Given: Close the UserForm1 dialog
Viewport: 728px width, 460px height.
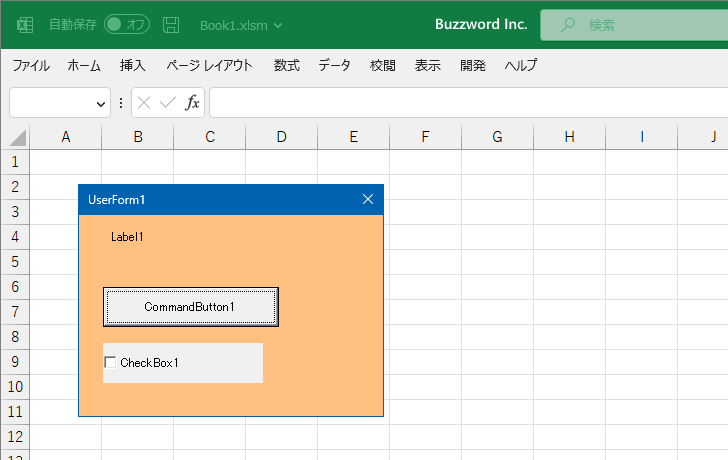Looking at the screenshot, I should pos(368,200).
